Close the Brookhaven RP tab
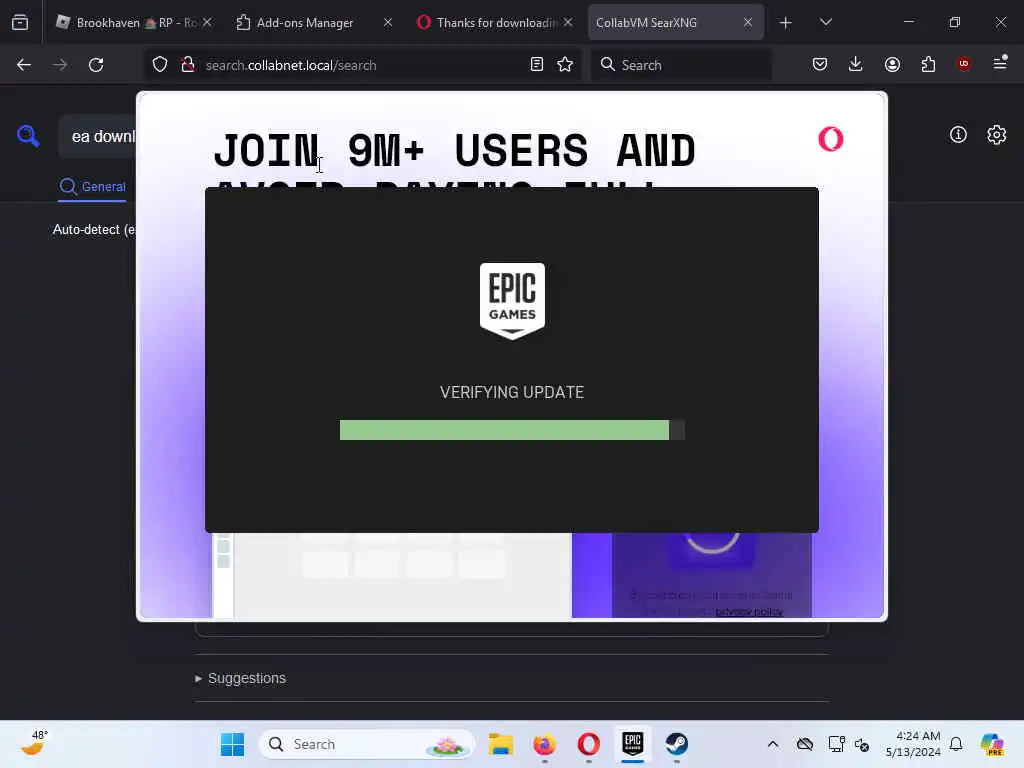The height and width of the screenshot is (768, 1024). pyautogui.click(x=207, y=22)
